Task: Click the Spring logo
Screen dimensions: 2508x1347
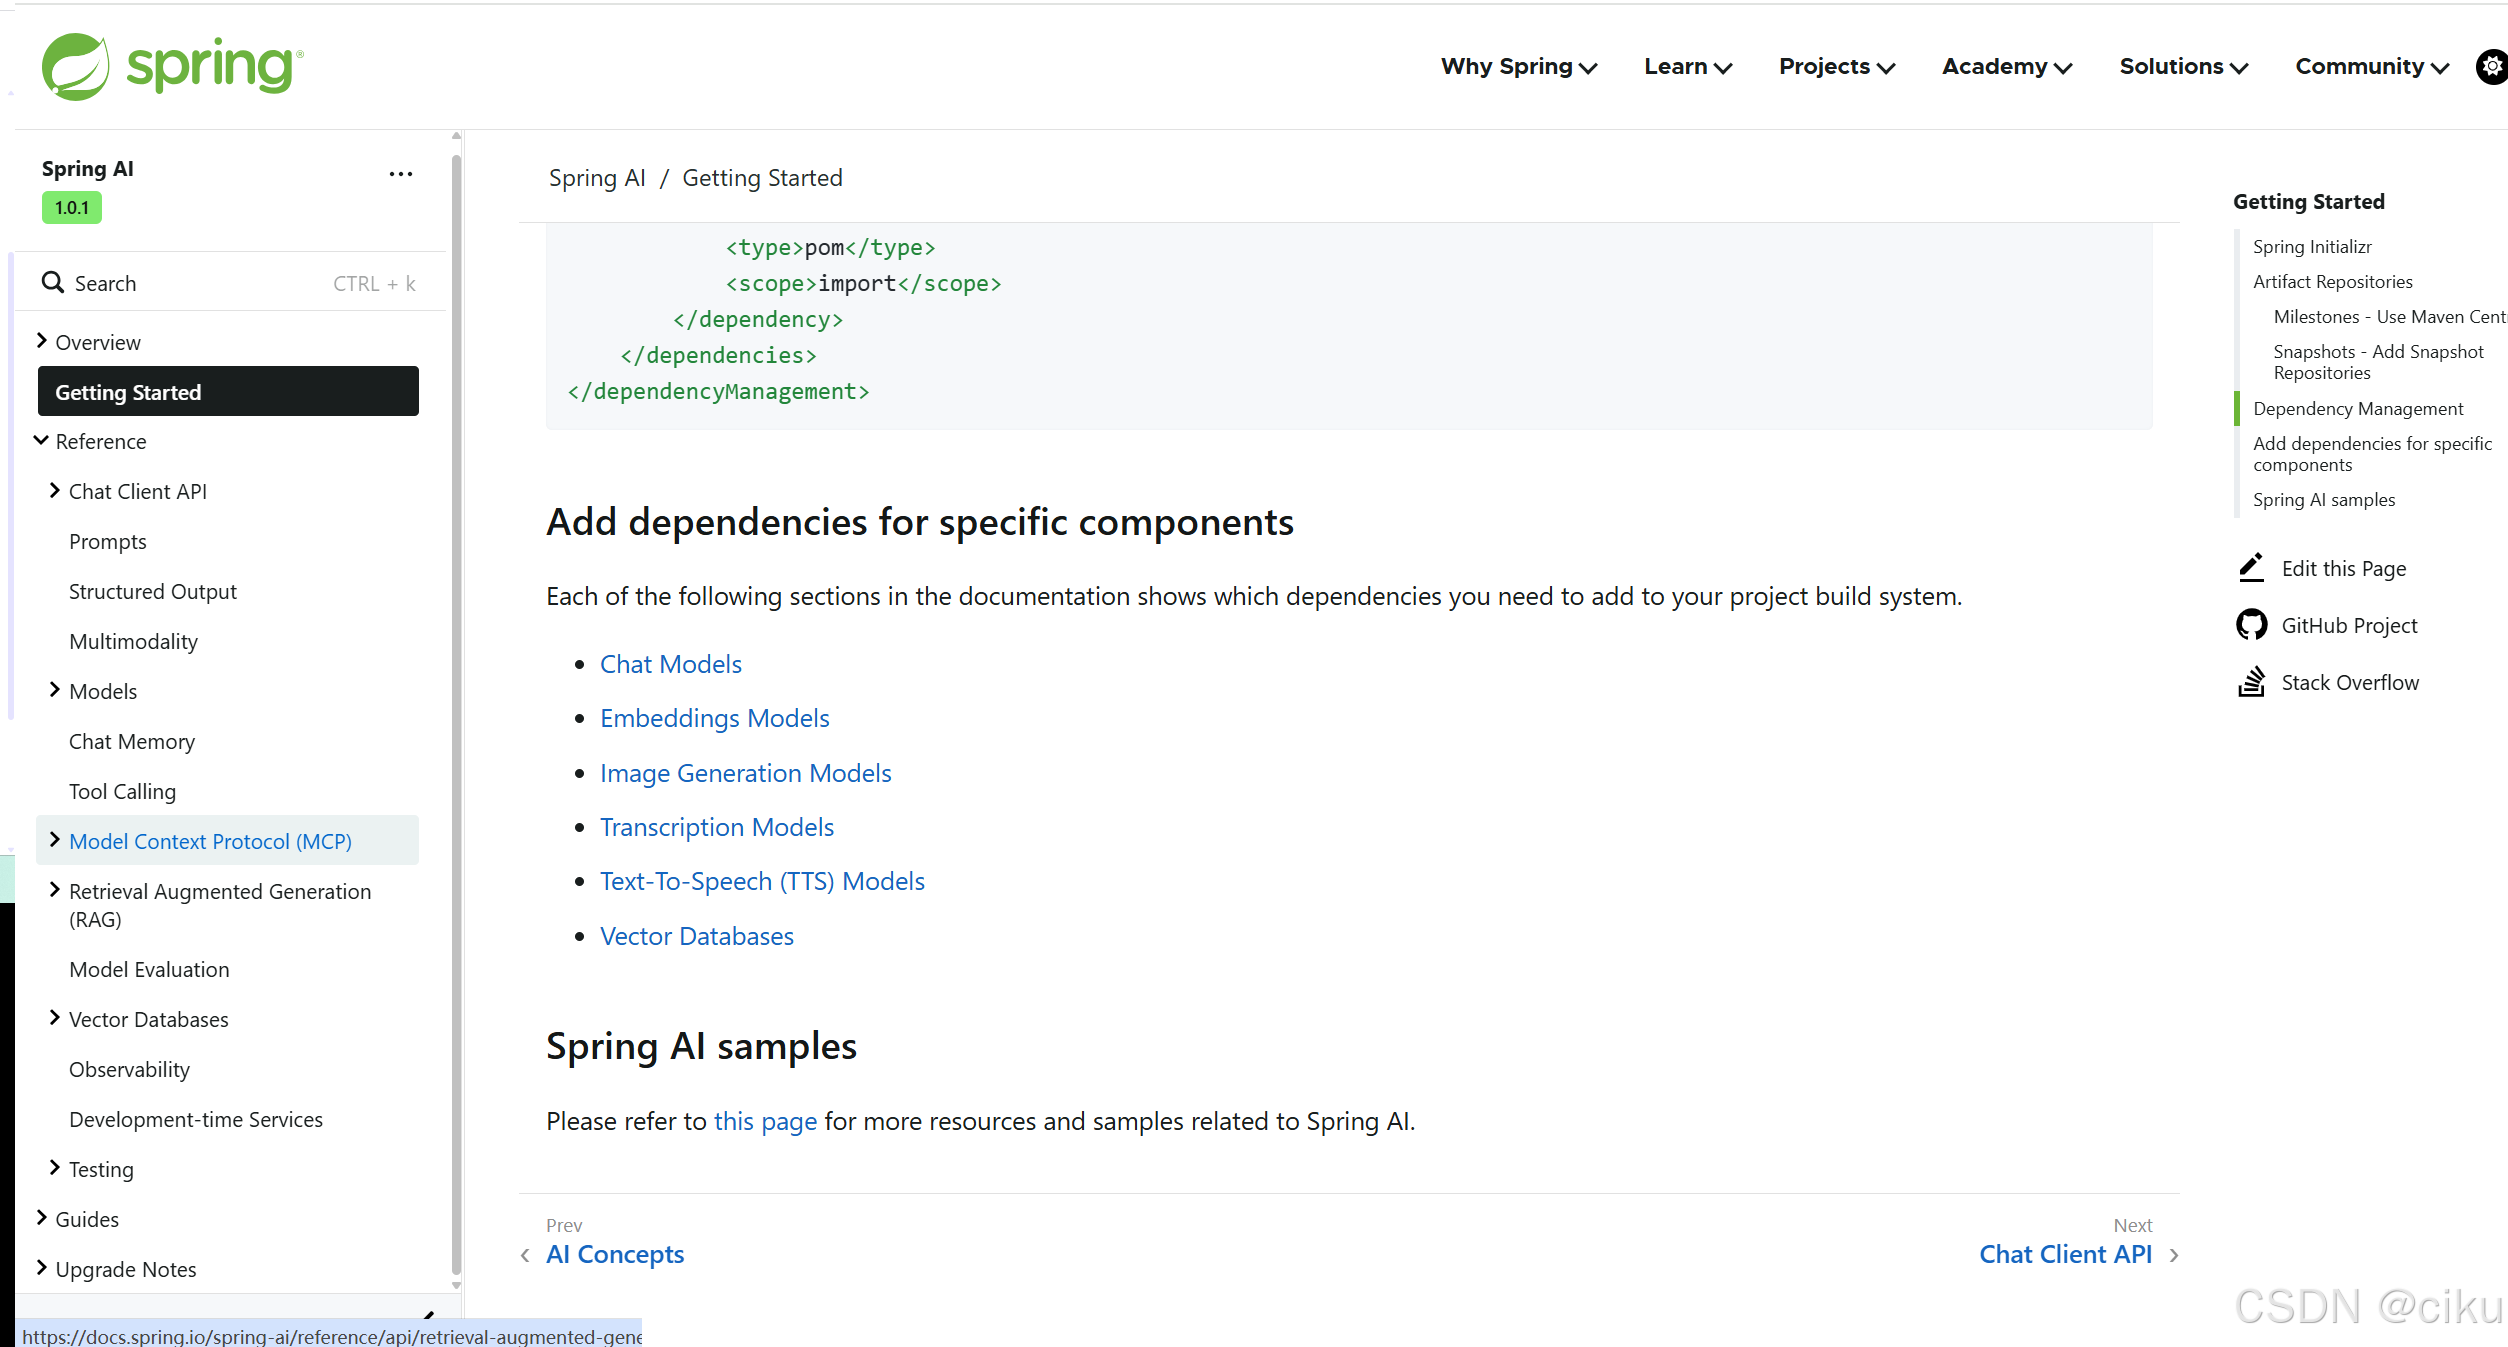Action: point(172,66)
